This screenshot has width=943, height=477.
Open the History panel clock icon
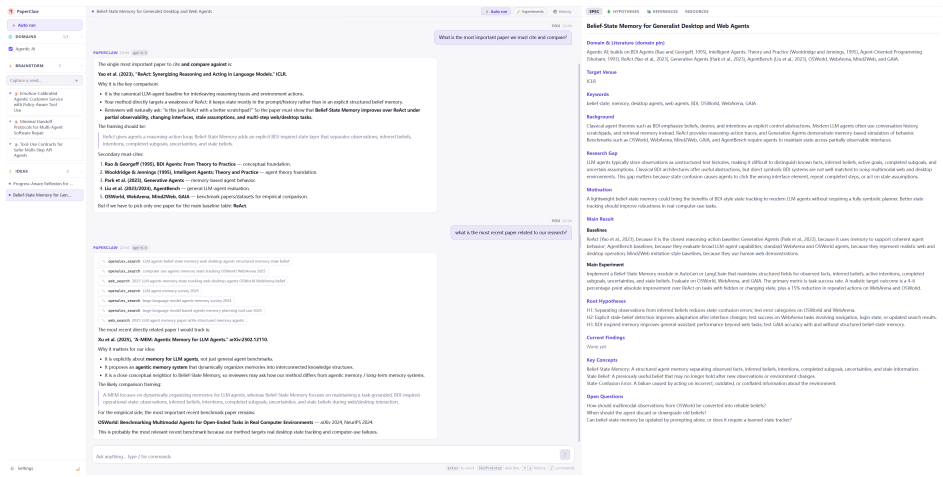point(555,11)
